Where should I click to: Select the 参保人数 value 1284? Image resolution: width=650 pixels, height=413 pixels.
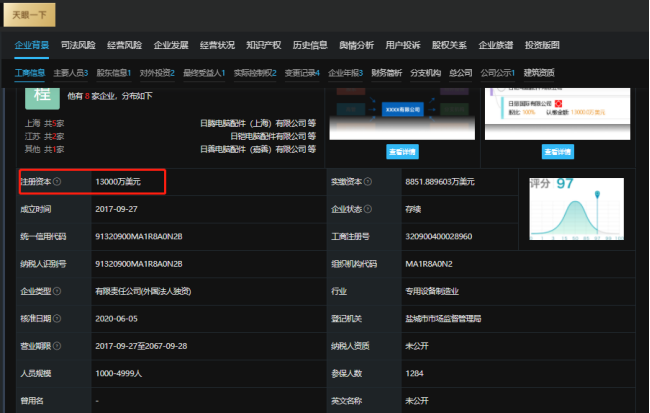click(415, 373)
